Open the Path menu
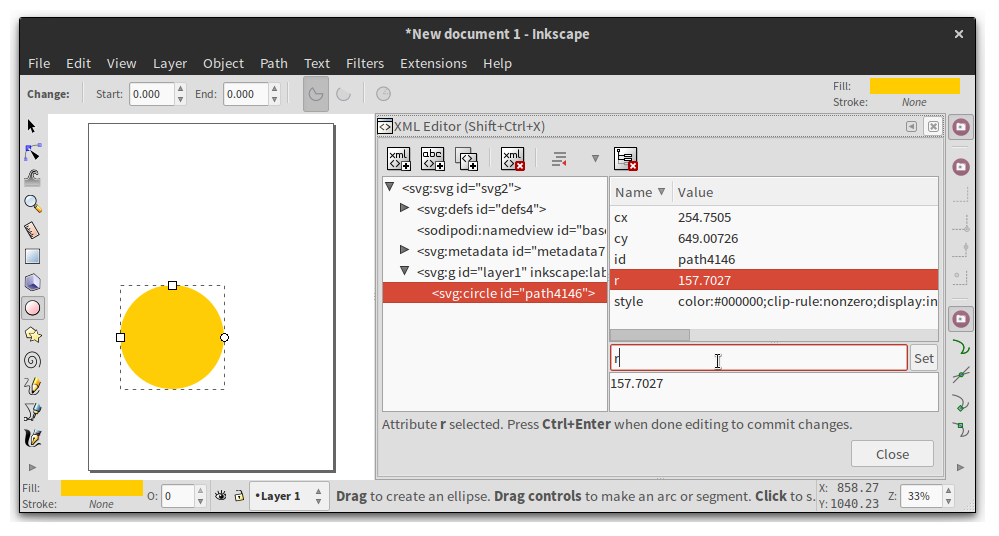 [x=273, y=64]
